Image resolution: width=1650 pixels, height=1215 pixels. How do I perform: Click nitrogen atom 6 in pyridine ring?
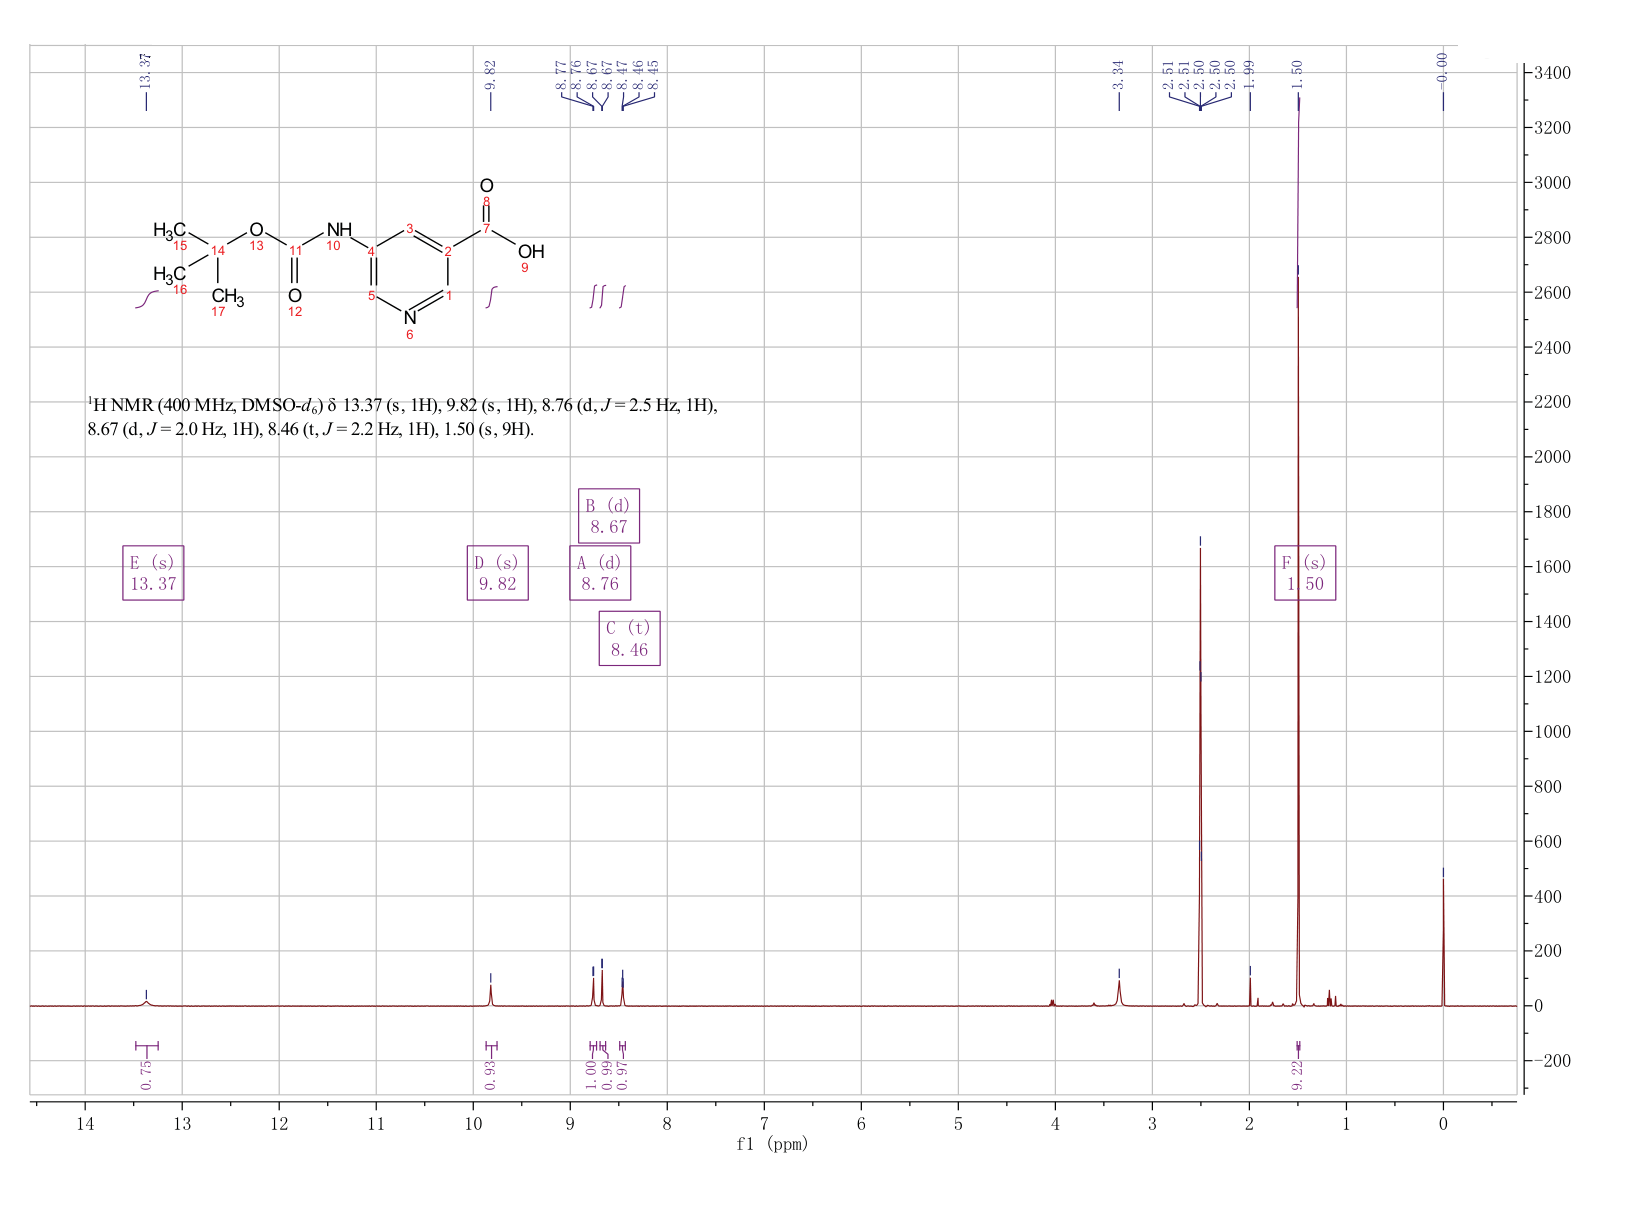pyautogui.click(x=410, y=318)
